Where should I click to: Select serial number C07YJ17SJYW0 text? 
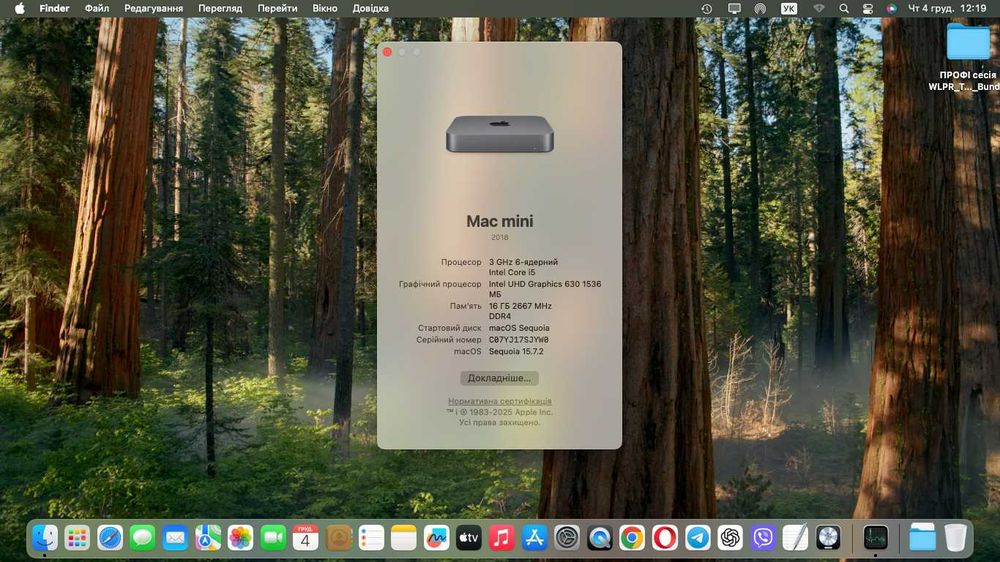click(518, 340)
